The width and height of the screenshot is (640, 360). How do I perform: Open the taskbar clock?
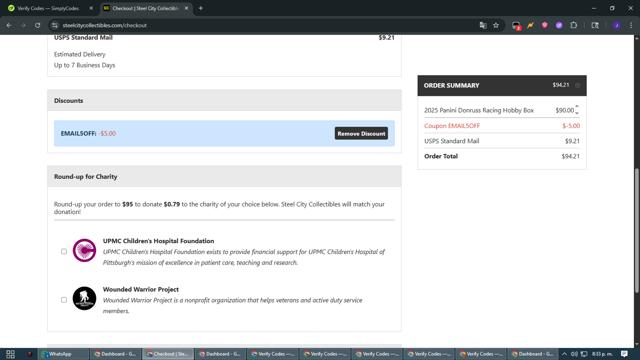[602, 354]
